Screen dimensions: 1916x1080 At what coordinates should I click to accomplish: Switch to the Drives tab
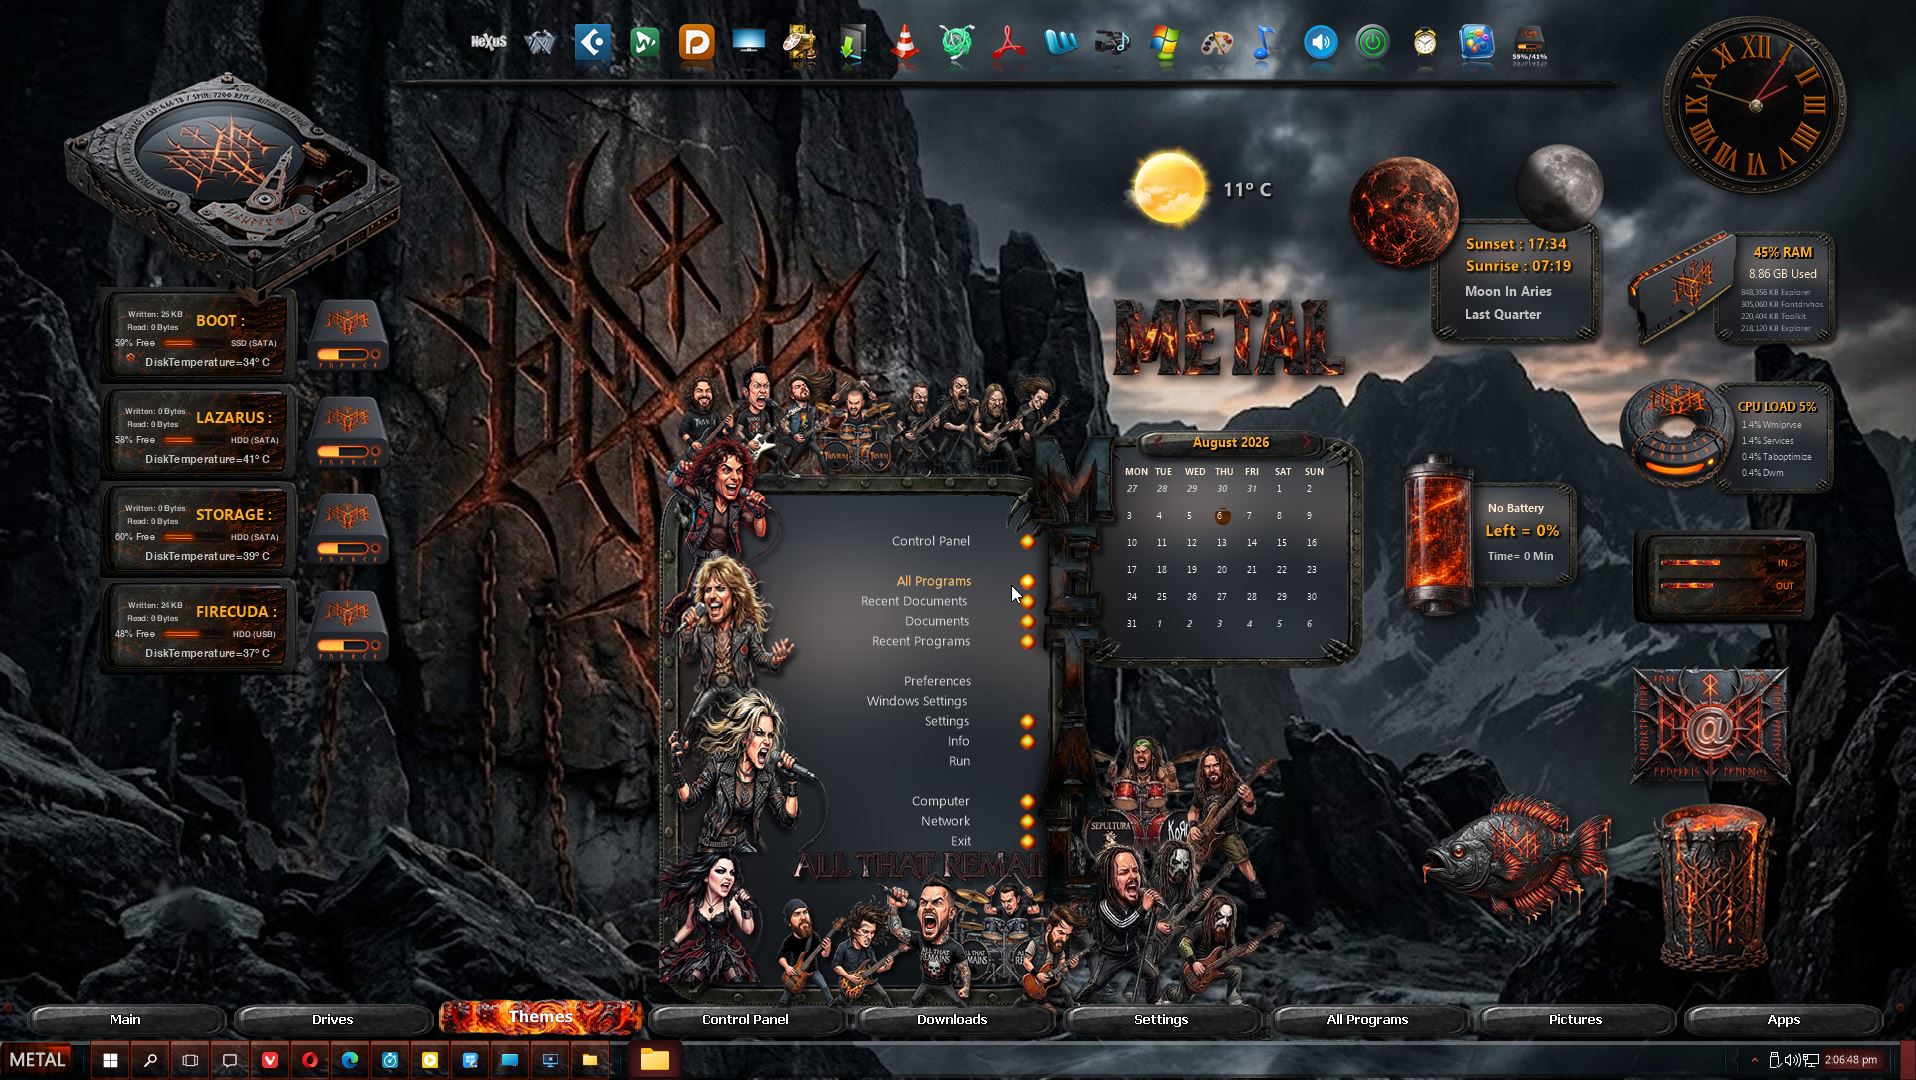(x=332, y=1019)
